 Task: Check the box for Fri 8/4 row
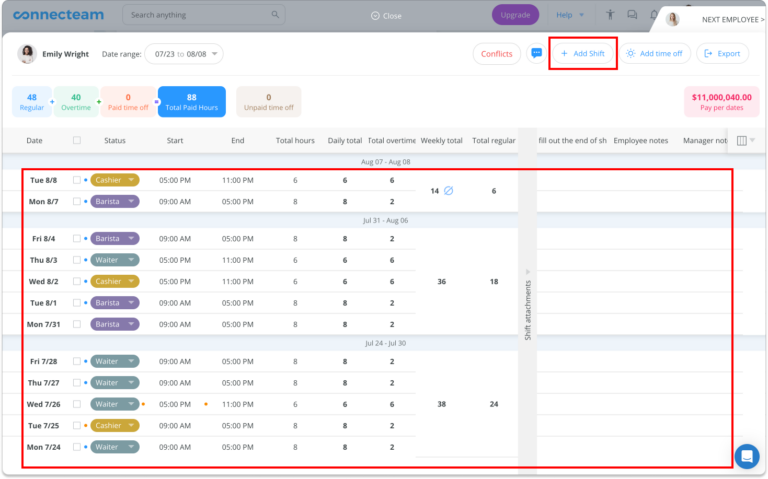pyautogui.click(x=77, y=239)
